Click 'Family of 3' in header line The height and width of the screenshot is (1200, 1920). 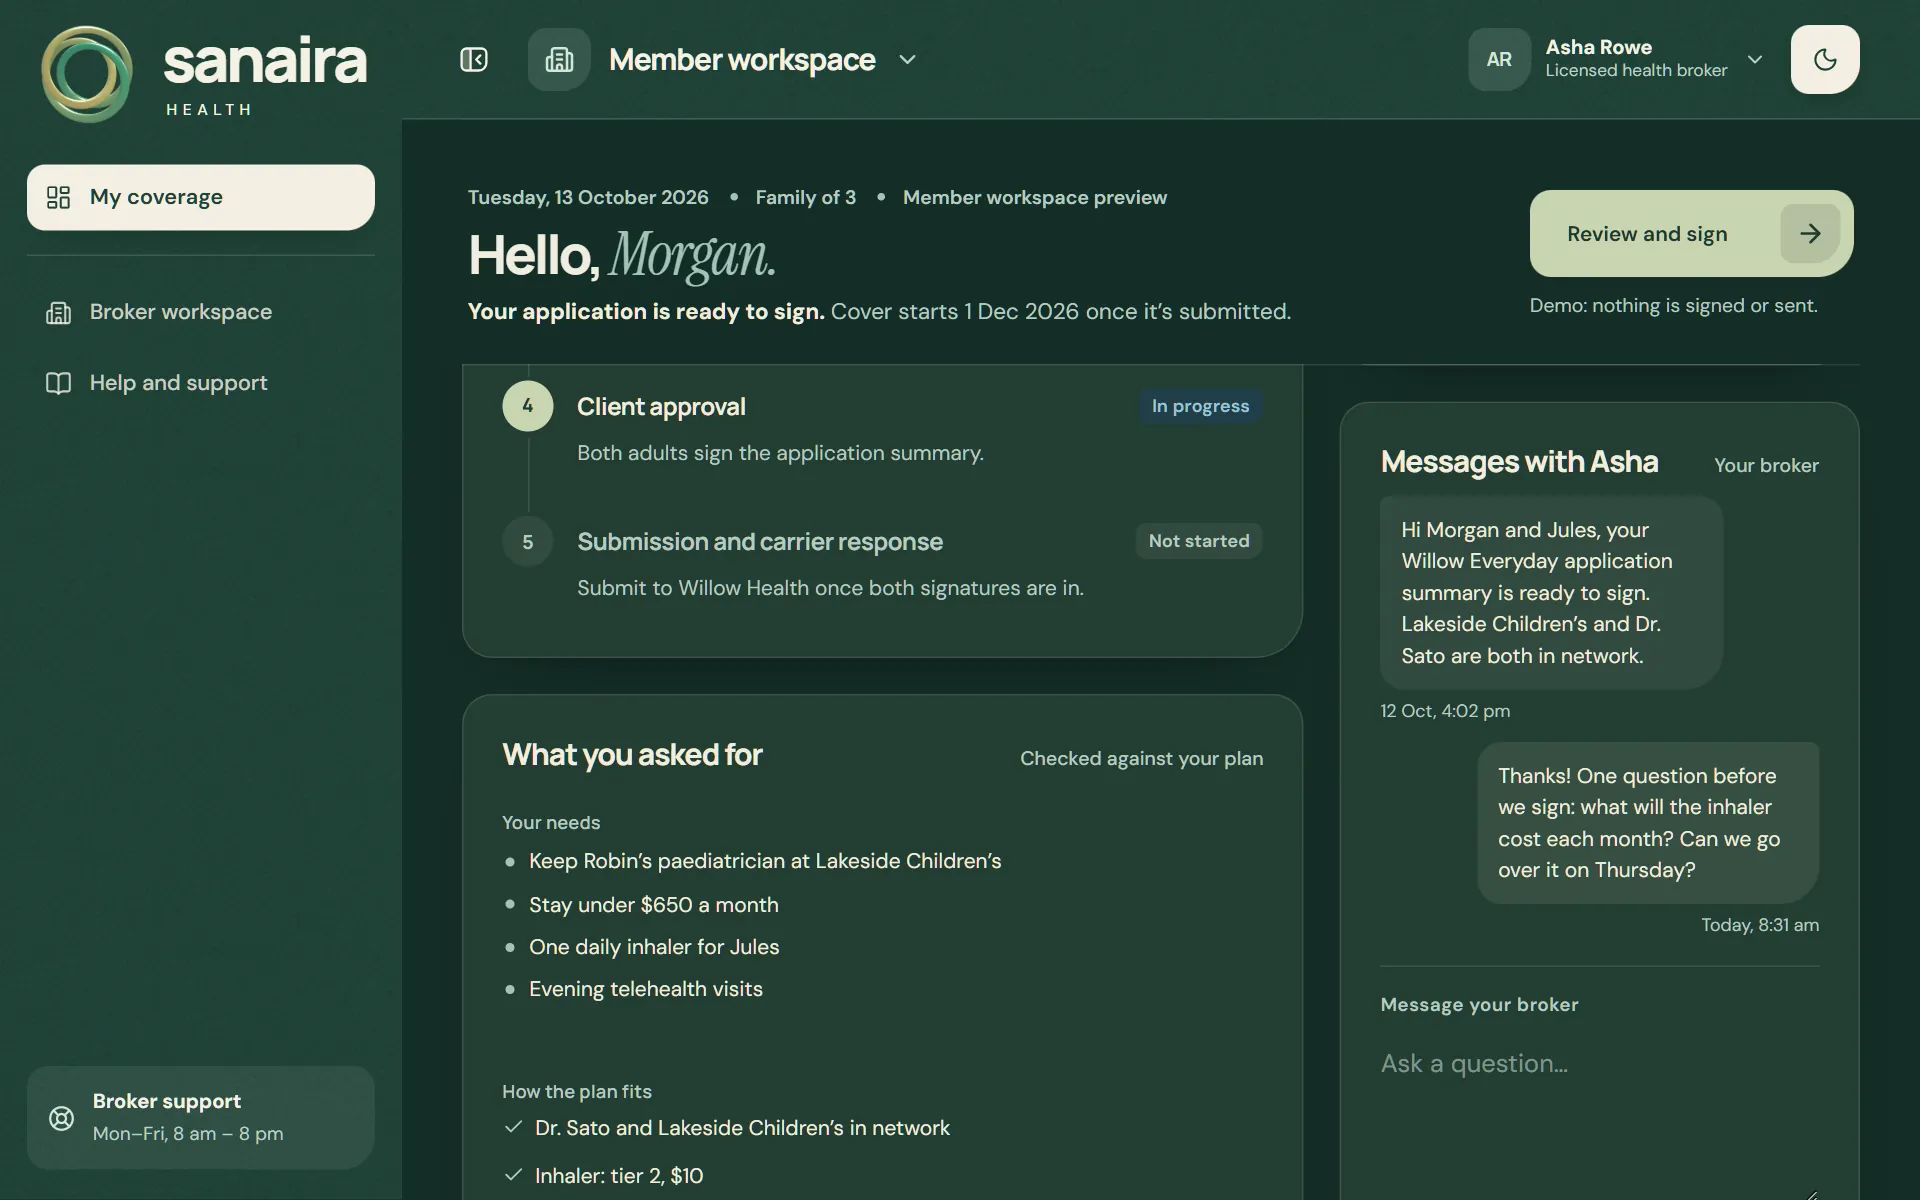(805, 197)
